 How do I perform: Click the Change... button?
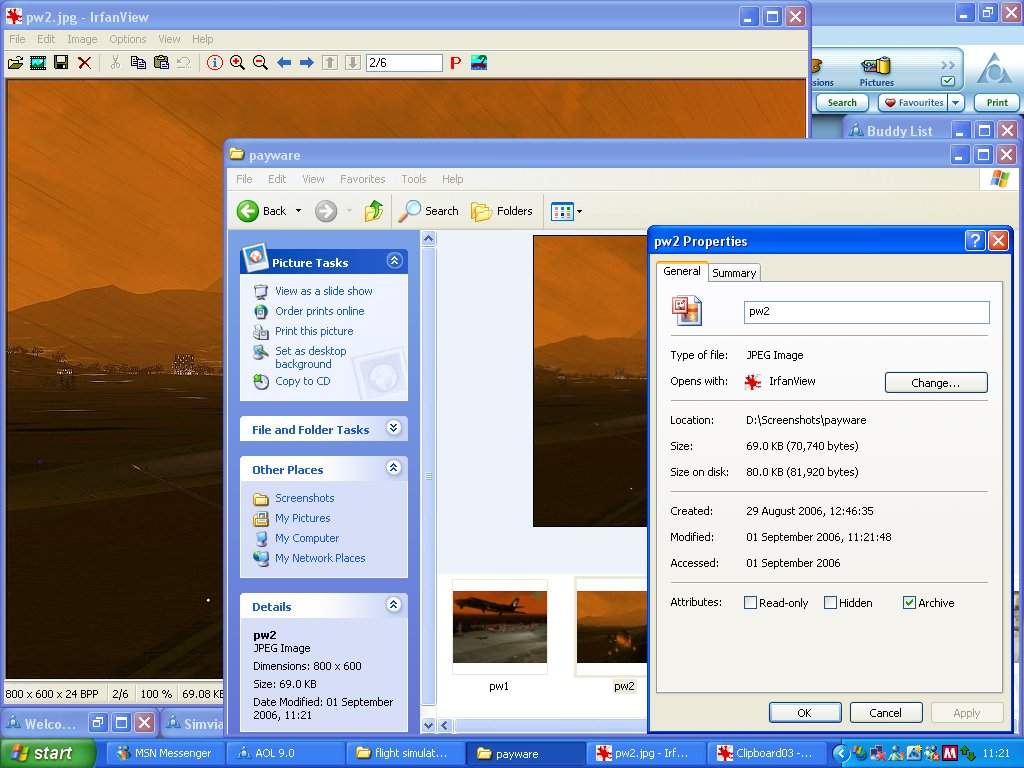tap(936, 383)
